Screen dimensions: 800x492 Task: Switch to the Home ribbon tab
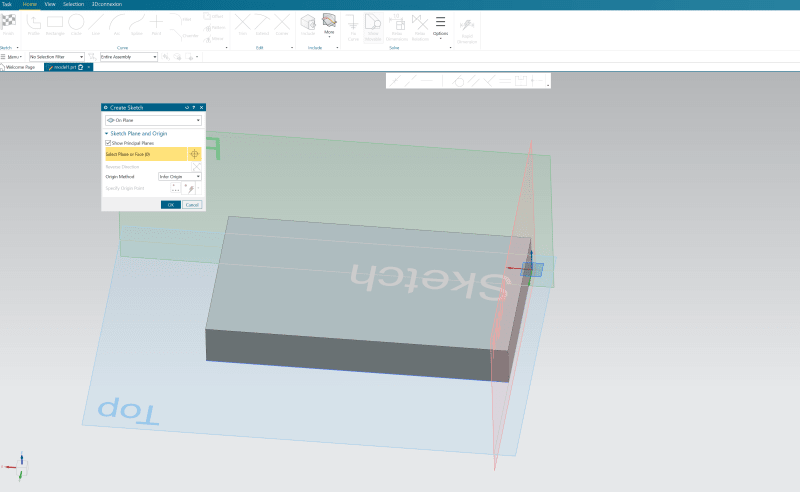tap(30, 4)
